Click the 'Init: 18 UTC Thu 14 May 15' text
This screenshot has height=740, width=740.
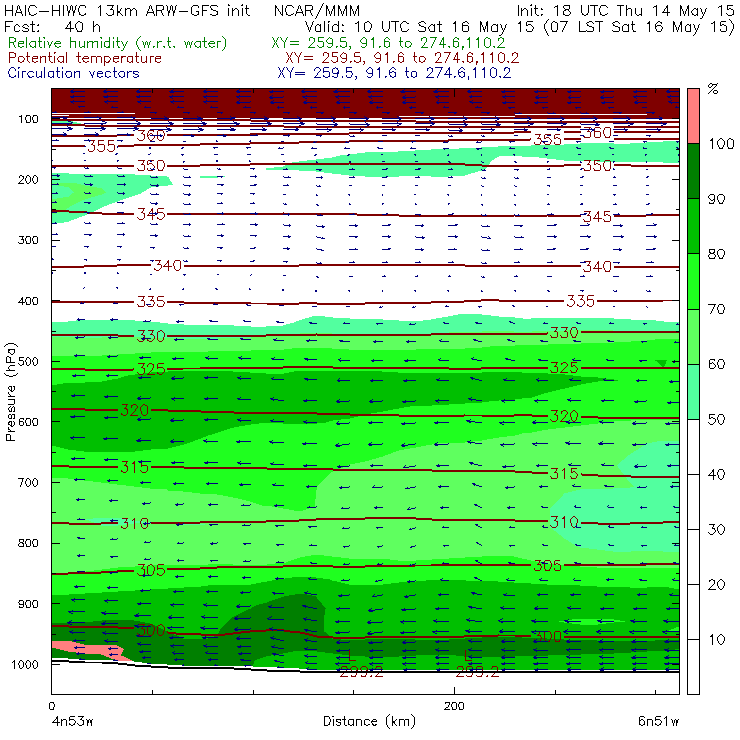(625, 11)
